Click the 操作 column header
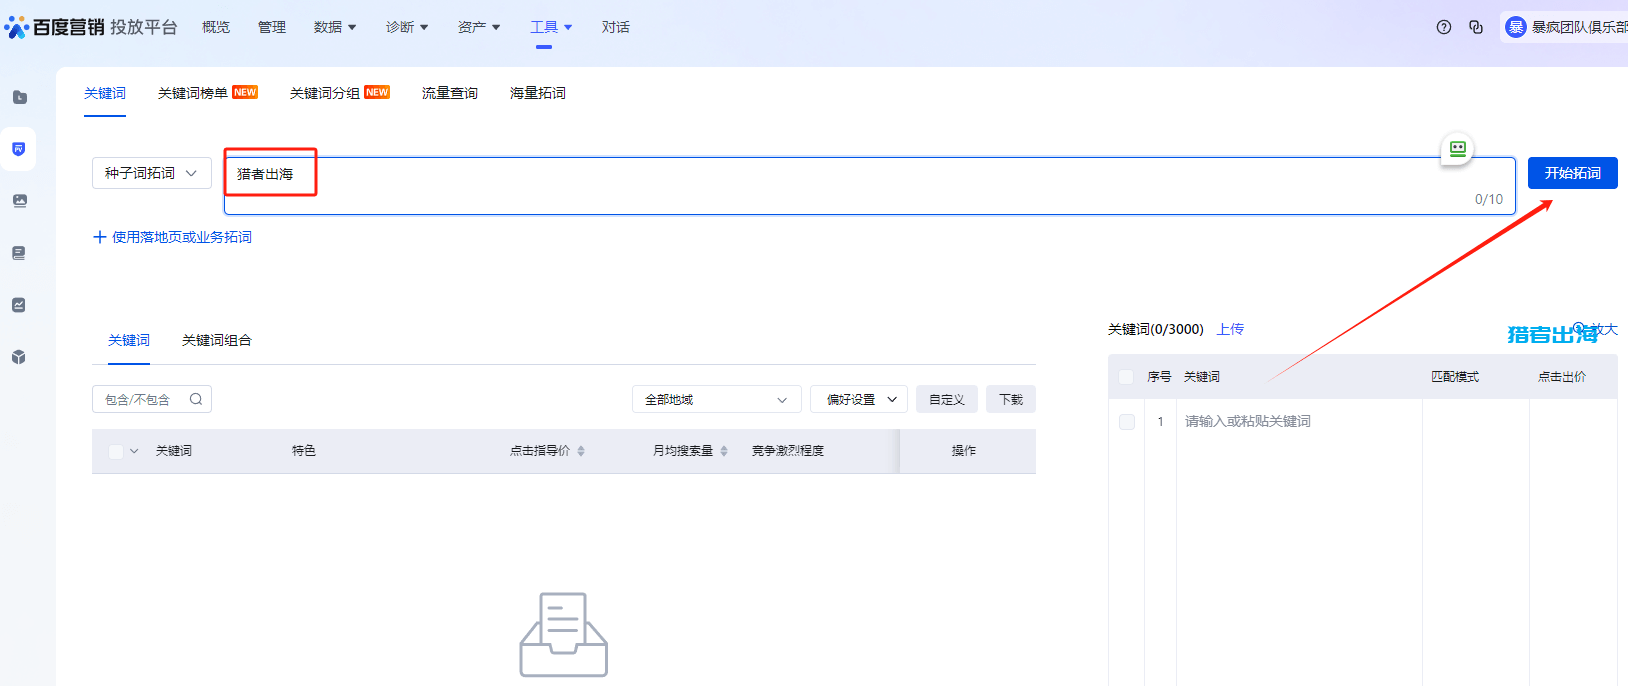This screenshot has width=1628, height=686. pos(964,451)
